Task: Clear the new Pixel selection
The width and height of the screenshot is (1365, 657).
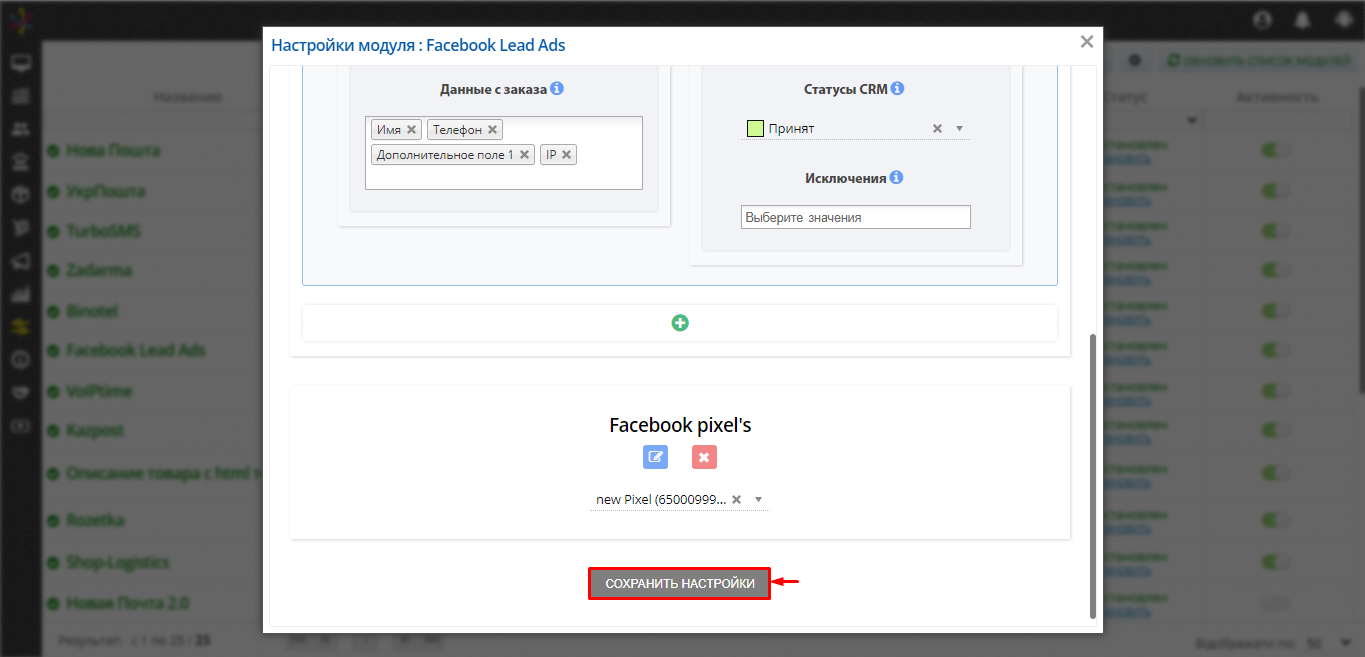Action: click(x=736, y=499)
